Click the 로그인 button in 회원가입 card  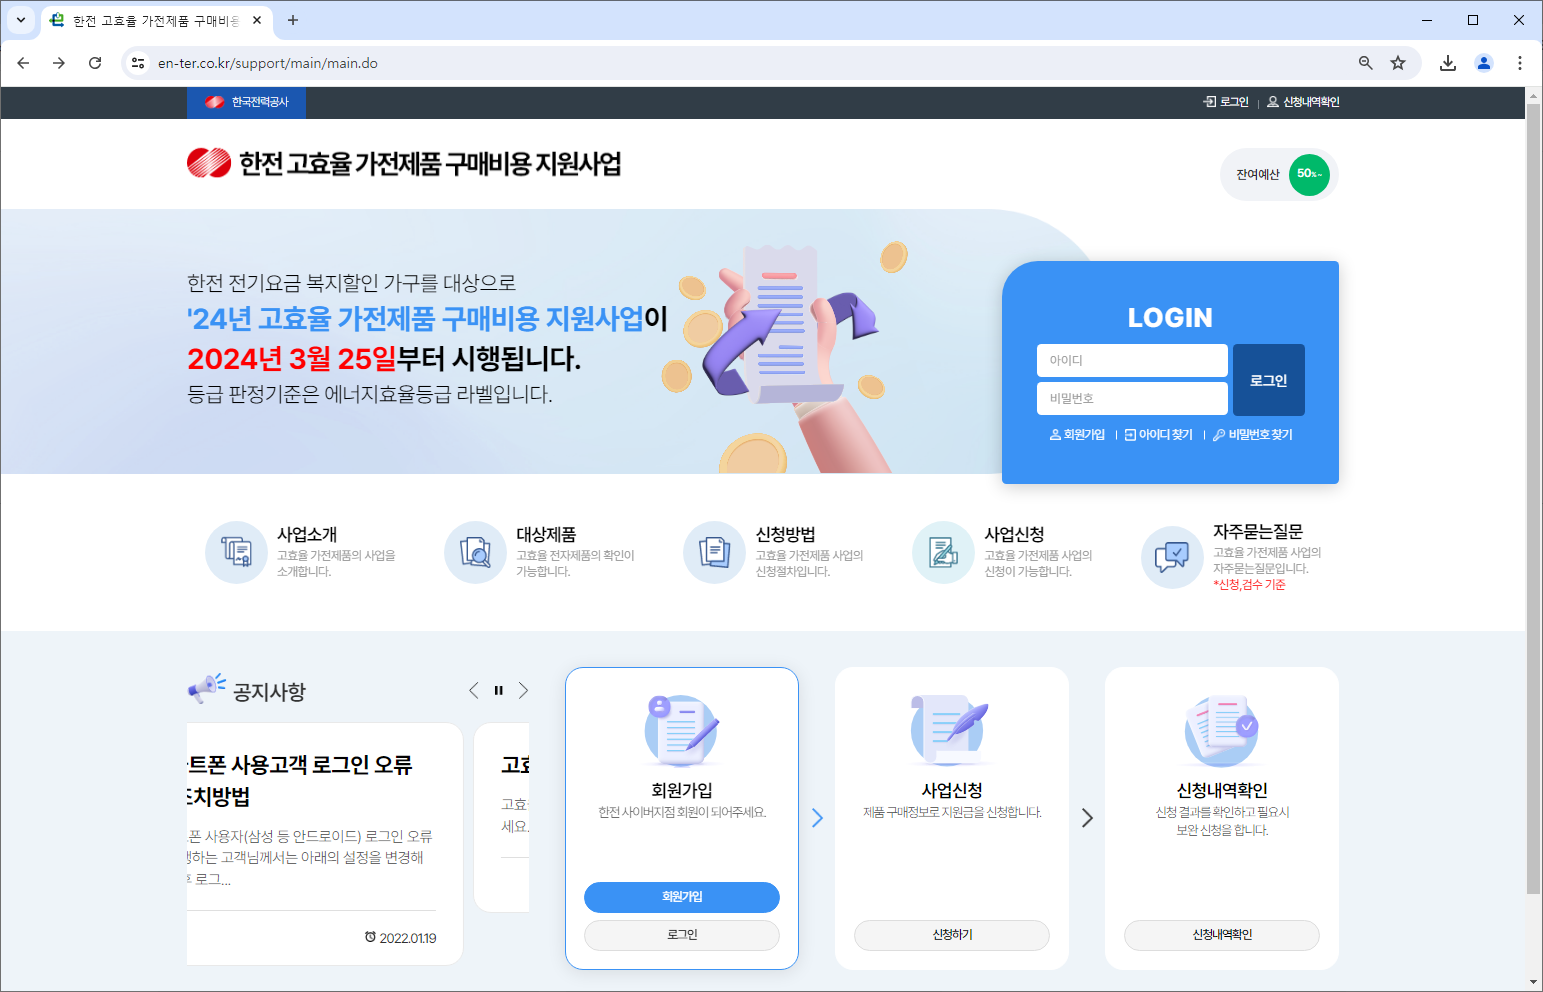click(682, 935)
